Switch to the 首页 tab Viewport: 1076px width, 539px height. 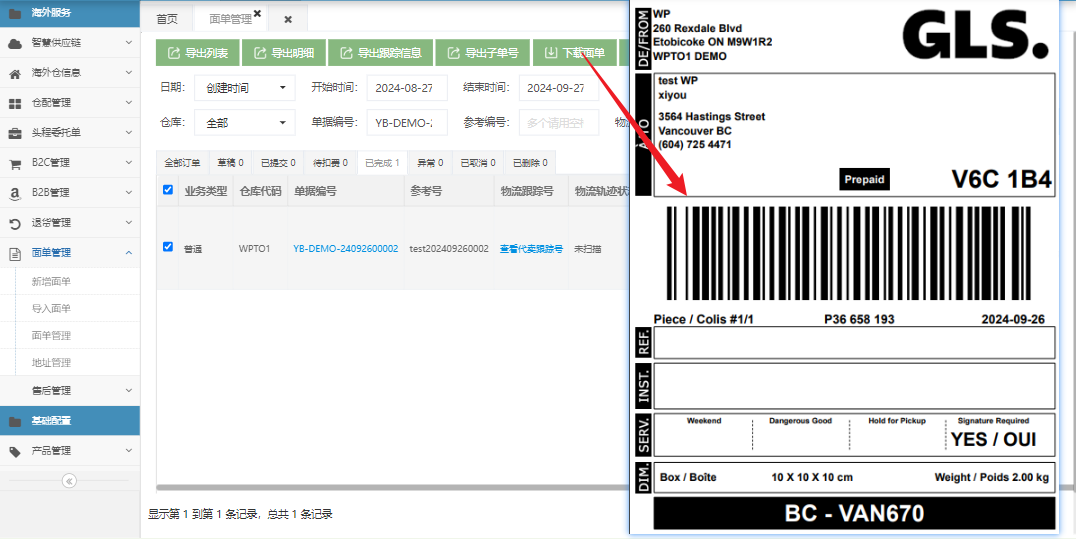pos(167,19)
